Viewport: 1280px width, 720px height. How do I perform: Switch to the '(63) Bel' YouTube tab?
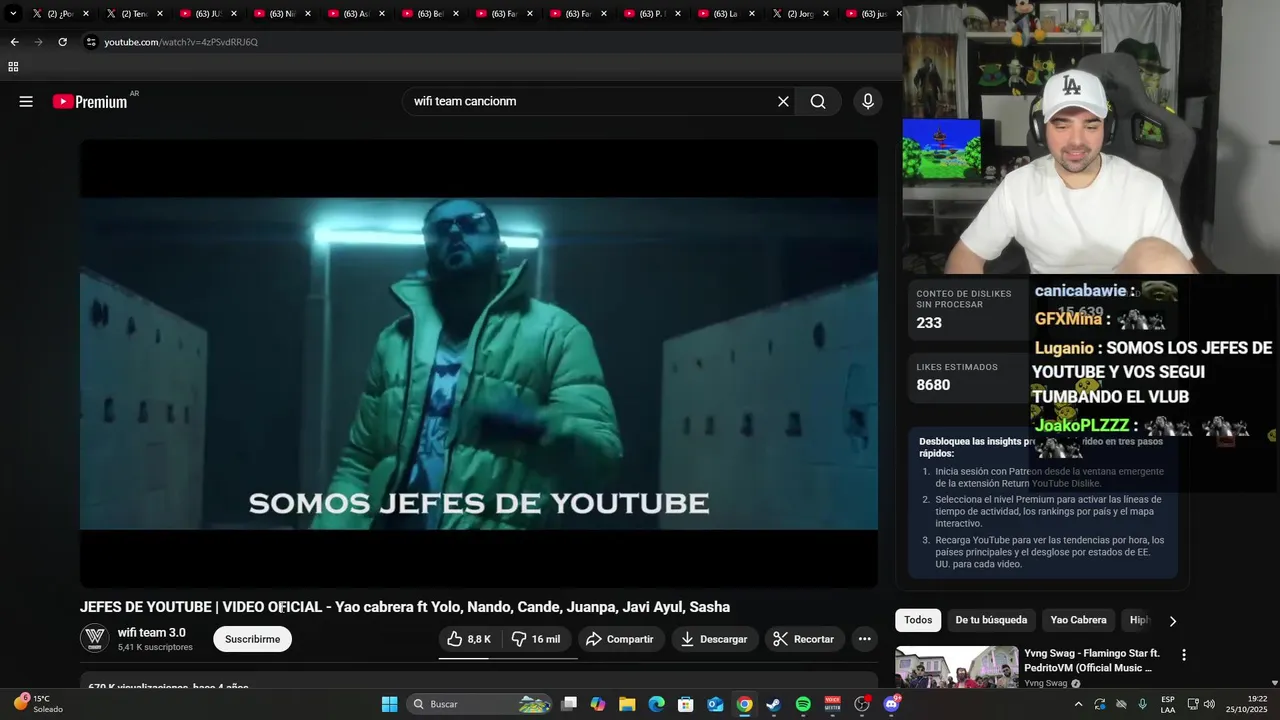(430, 14)
